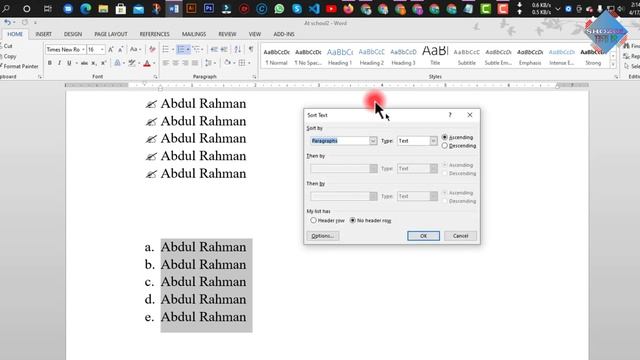Click the Copy command
The width and height of the screenshot is (640, 360).
tap(9, 56)
